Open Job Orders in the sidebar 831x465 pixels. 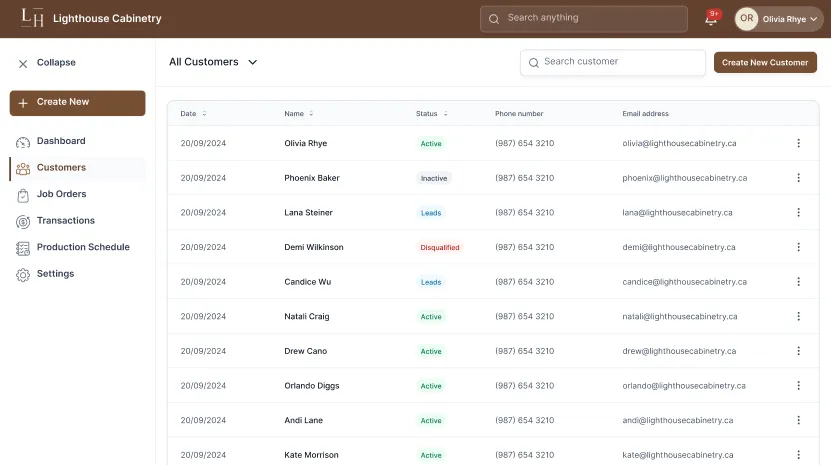tap(61, 194)
